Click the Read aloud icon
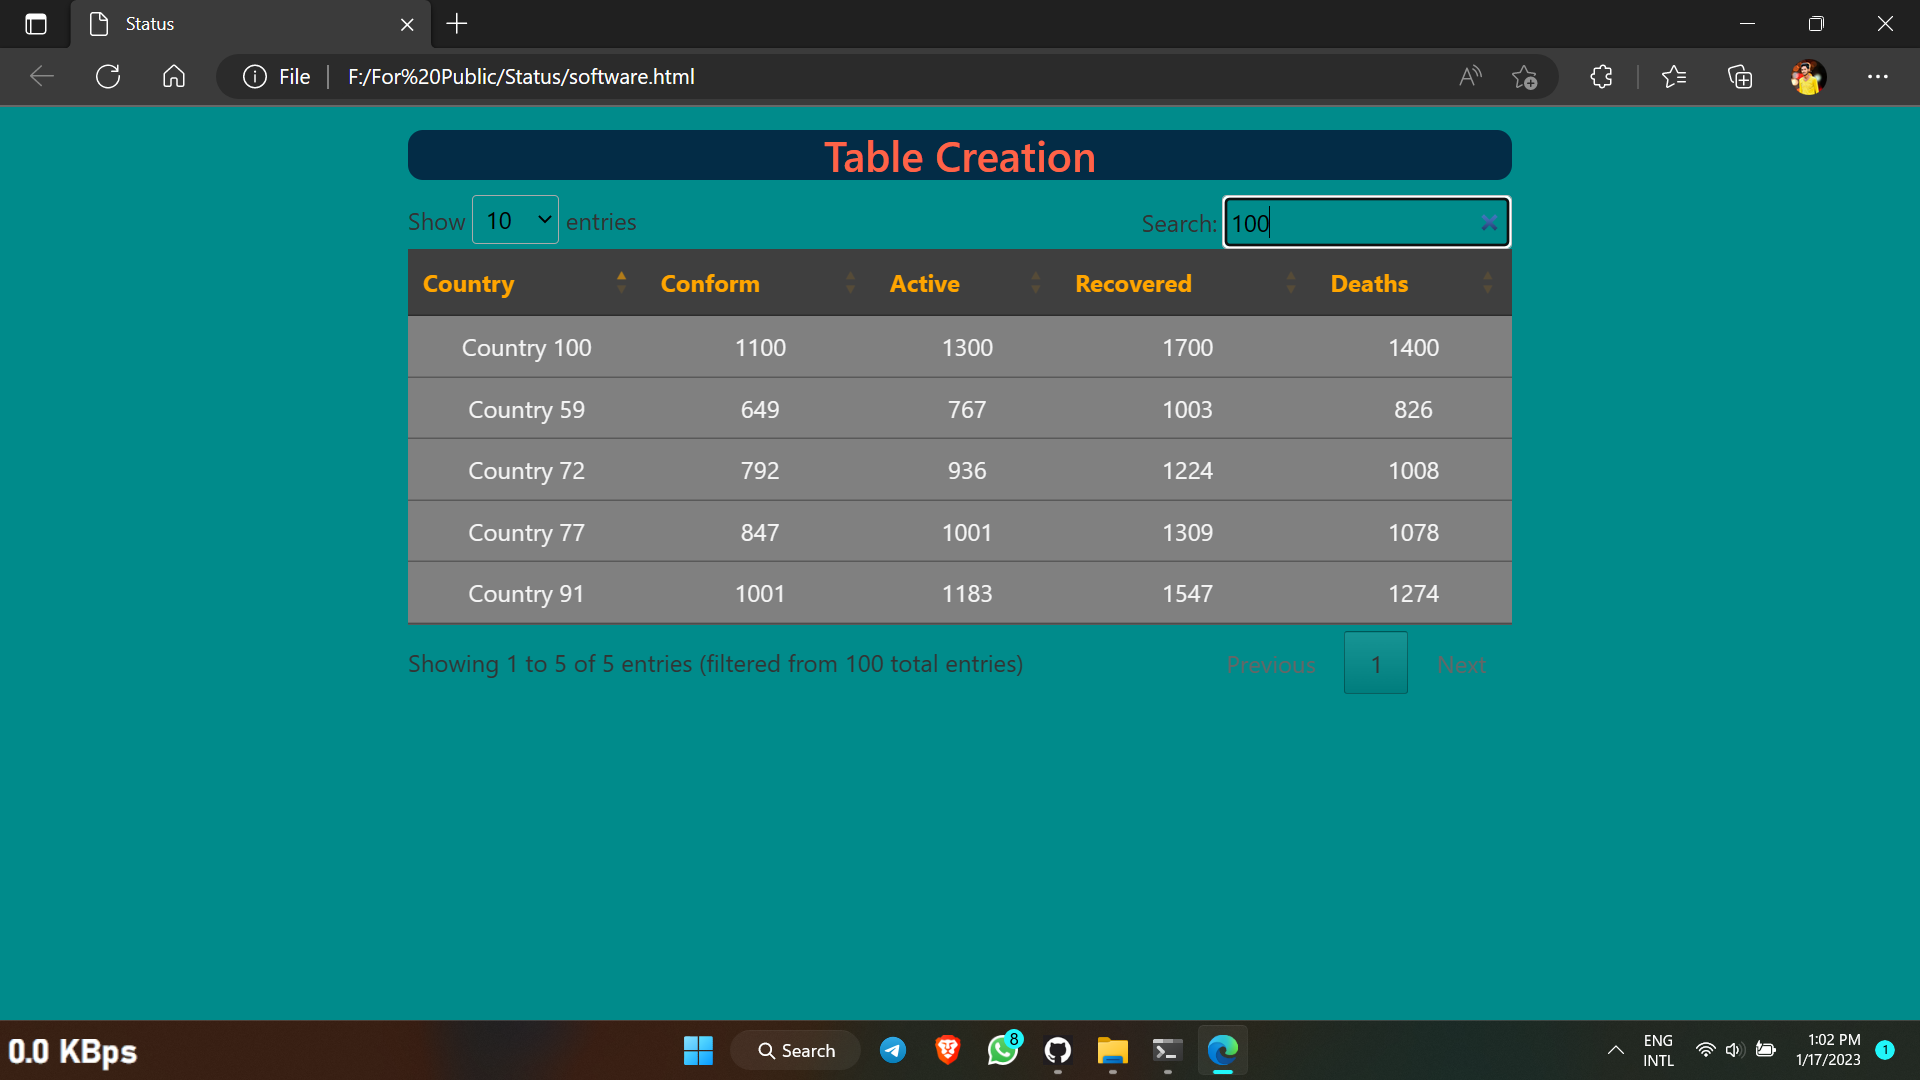Screen dimensions: 1920x1080 pyautogui.click(x=1469, y=76)
